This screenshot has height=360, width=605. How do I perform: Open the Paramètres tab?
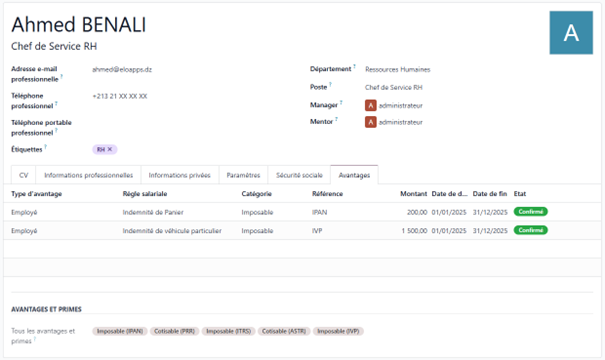243,175
